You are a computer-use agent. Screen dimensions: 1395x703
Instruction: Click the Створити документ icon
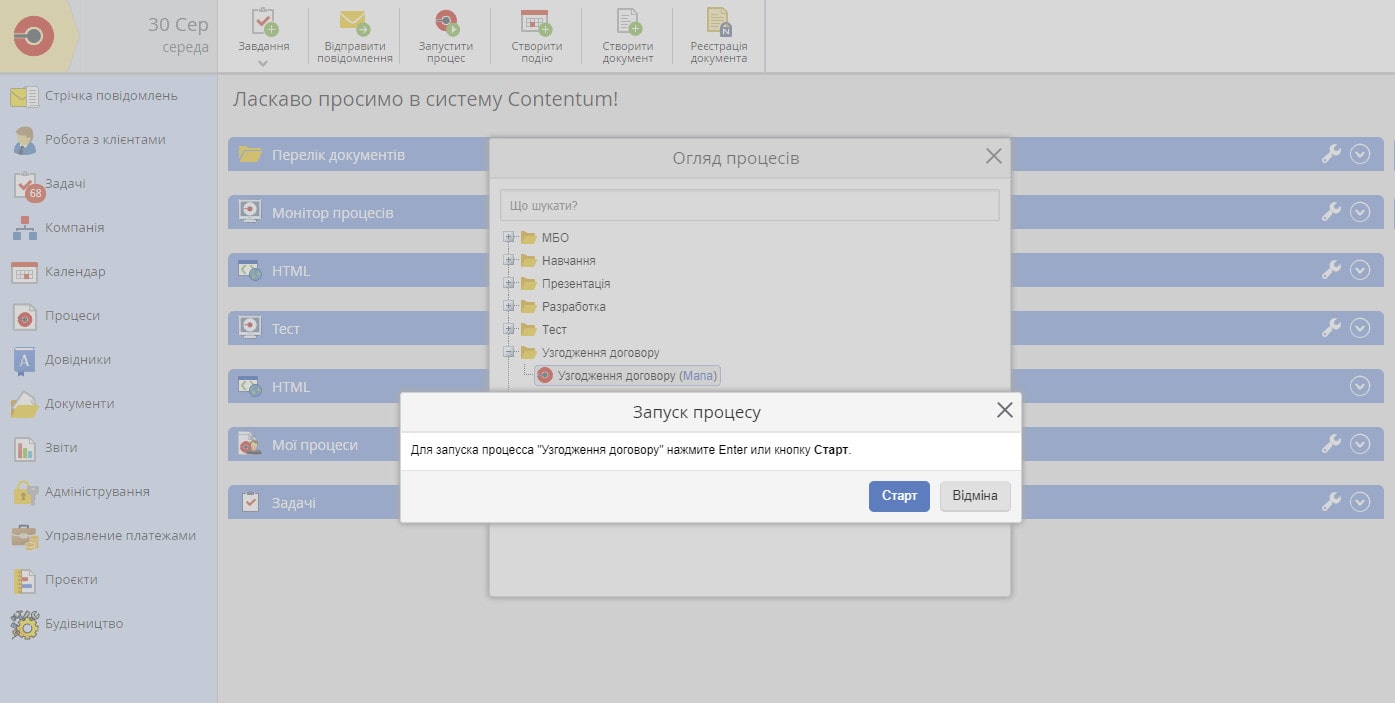[x=628, y=21]
